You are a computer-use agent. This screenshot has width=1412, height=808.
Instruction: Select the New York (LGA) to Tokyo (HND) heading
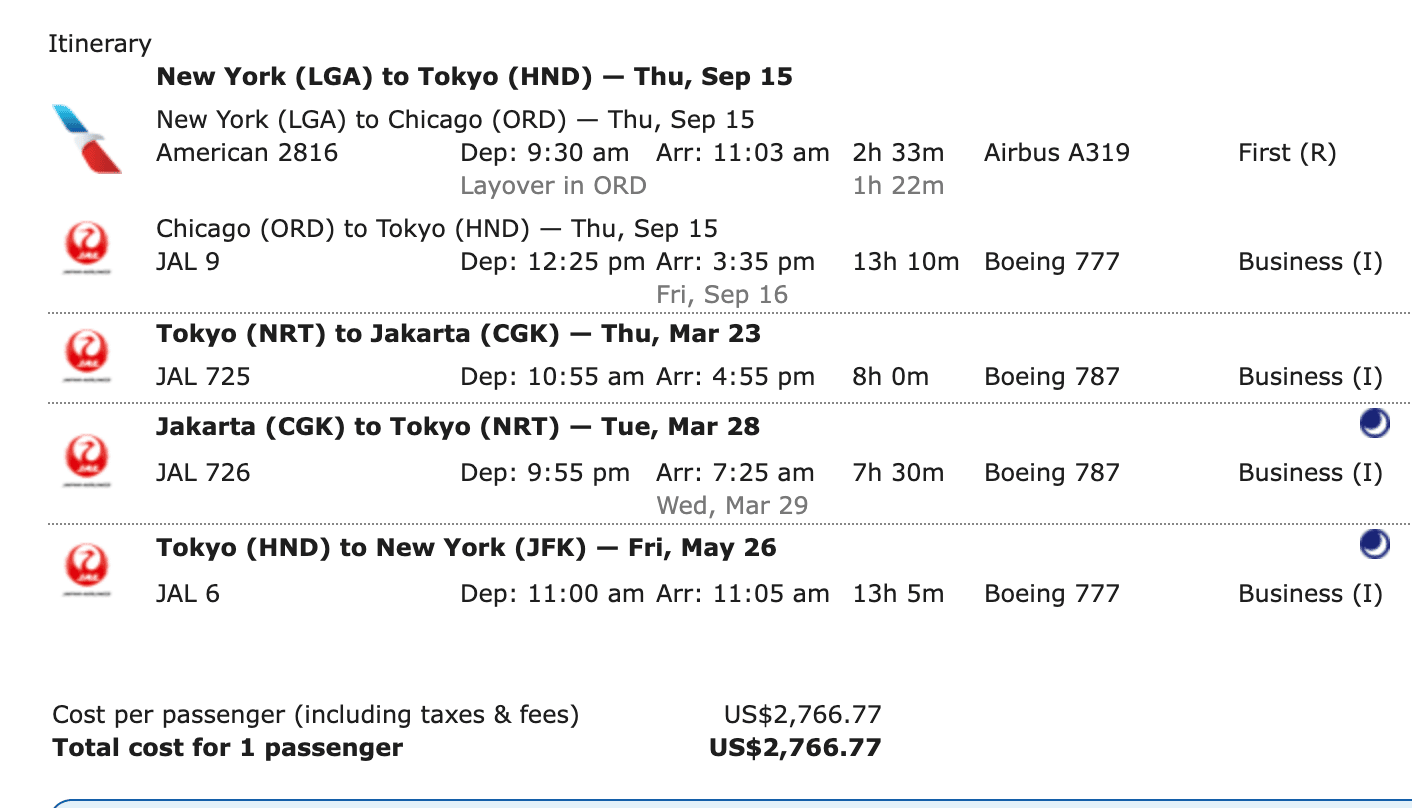coord(475,77)
